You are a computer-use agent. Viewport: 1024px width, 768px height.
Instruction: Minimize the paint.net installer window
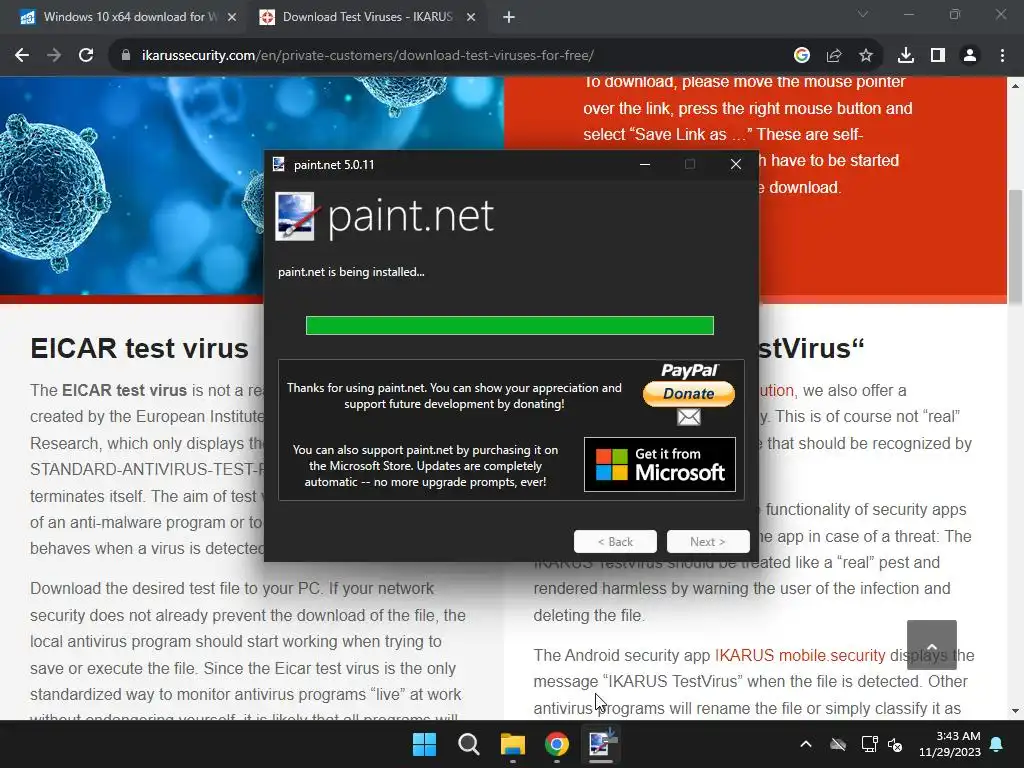(x=645, y=165)
